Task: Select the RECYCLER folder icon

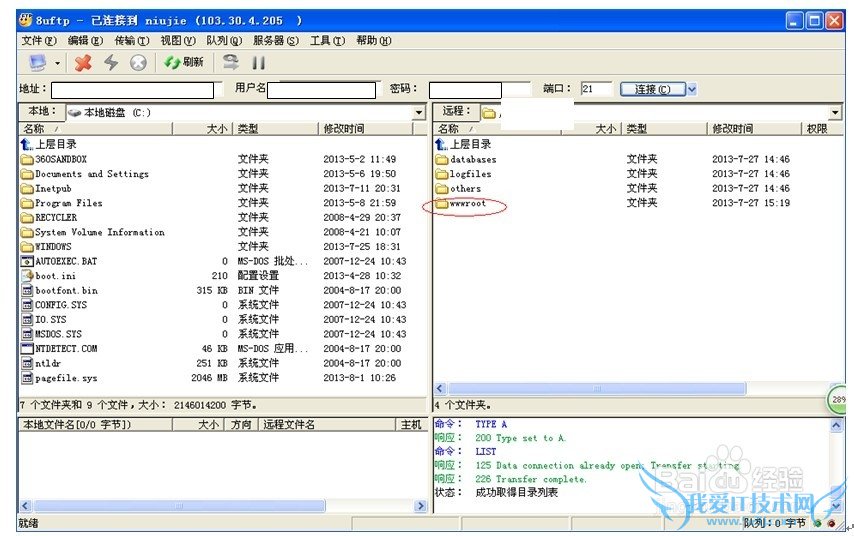Action: click(x=27, y=218)
